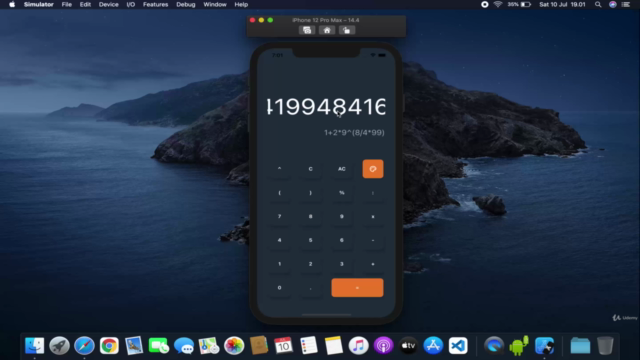Tap the minus operator key
Screen dimensions: 640x360
tap(373, 240)
